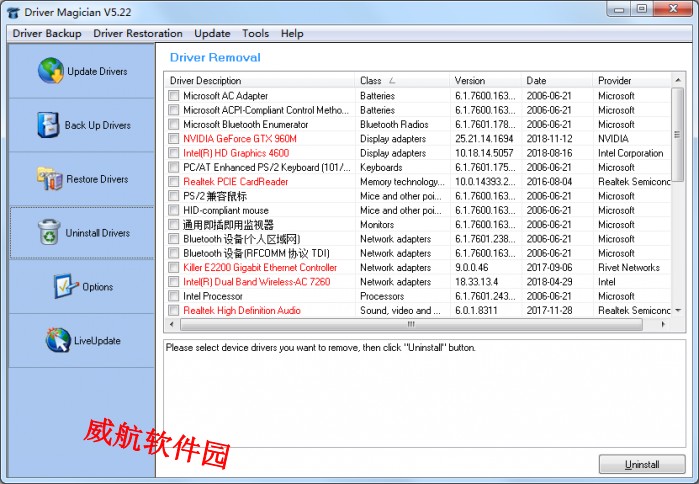The height and width of the screenshot is (484, 699).
Task: Sort by the Date column header
Action: [557, 80]
